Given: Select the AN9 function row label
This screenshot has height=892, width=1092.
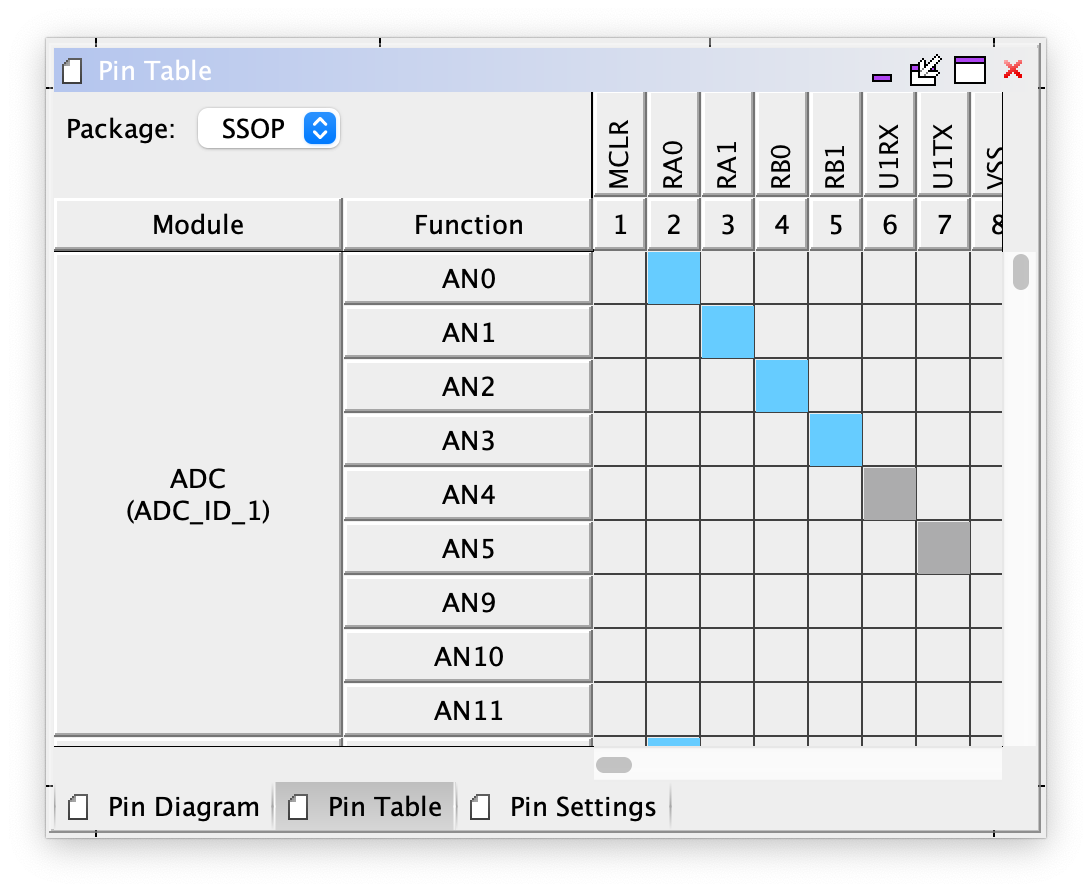Looking at the screenshot, I should [468, 603].
